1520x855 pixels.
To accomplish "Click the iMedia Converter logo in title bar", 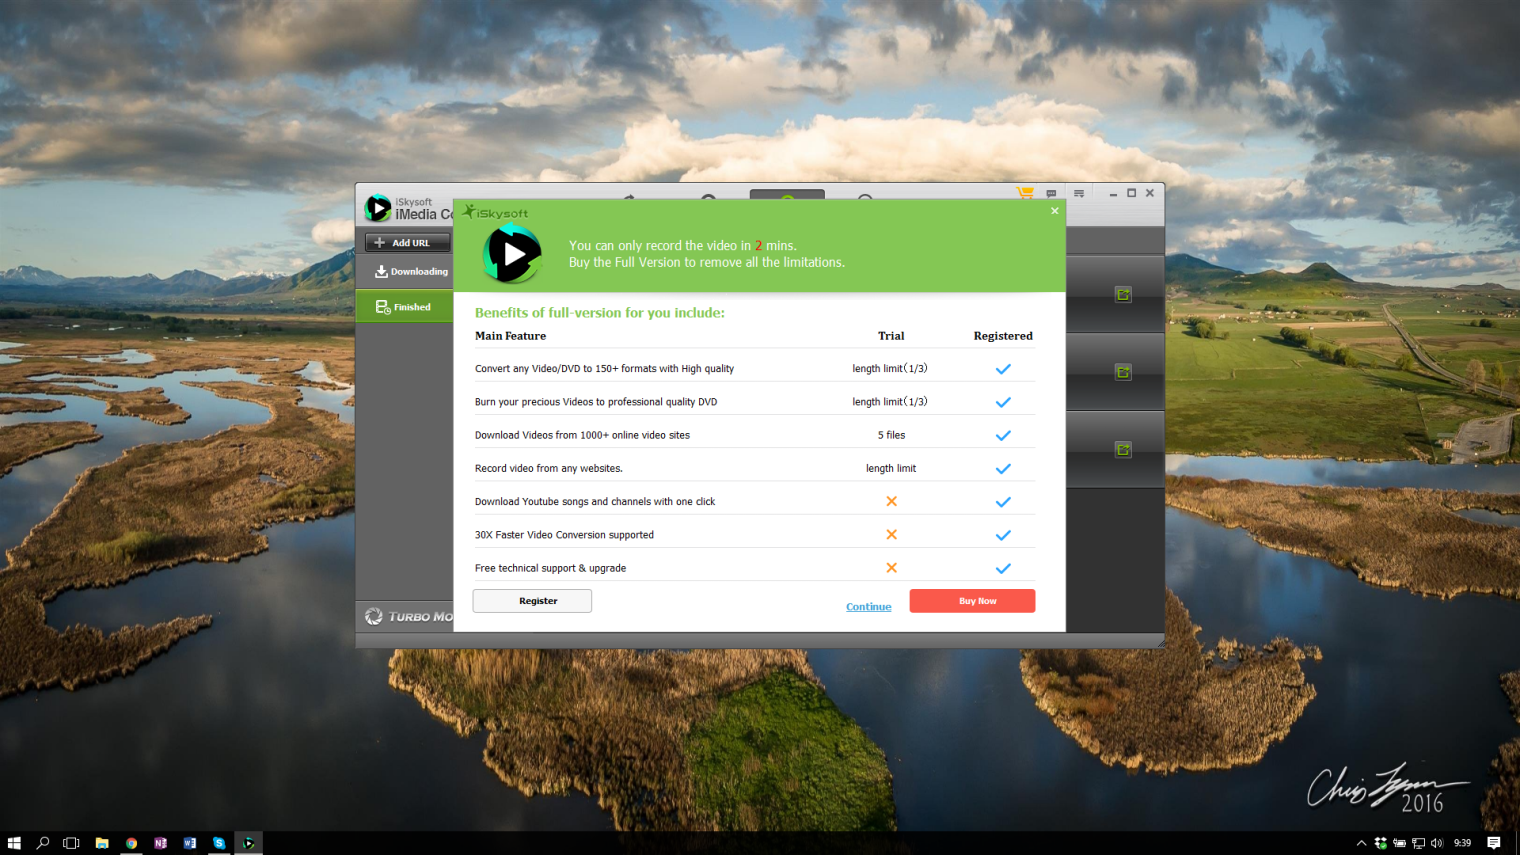I will coord(378,208).
